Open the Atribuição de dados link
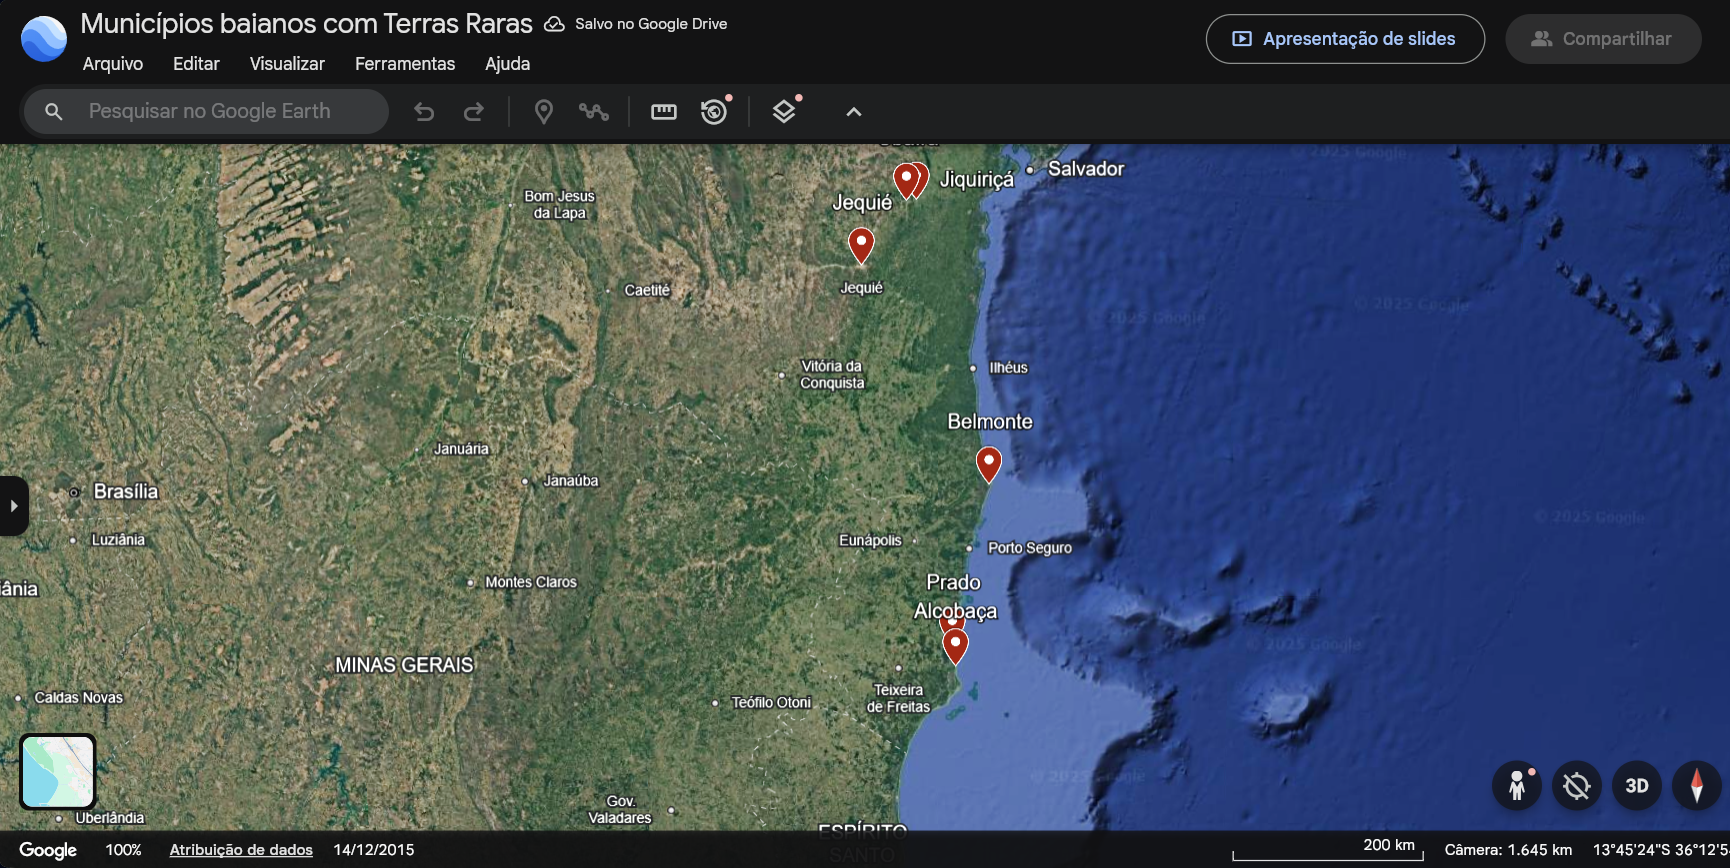This screenshot has height=868, width=1730. 241,850
